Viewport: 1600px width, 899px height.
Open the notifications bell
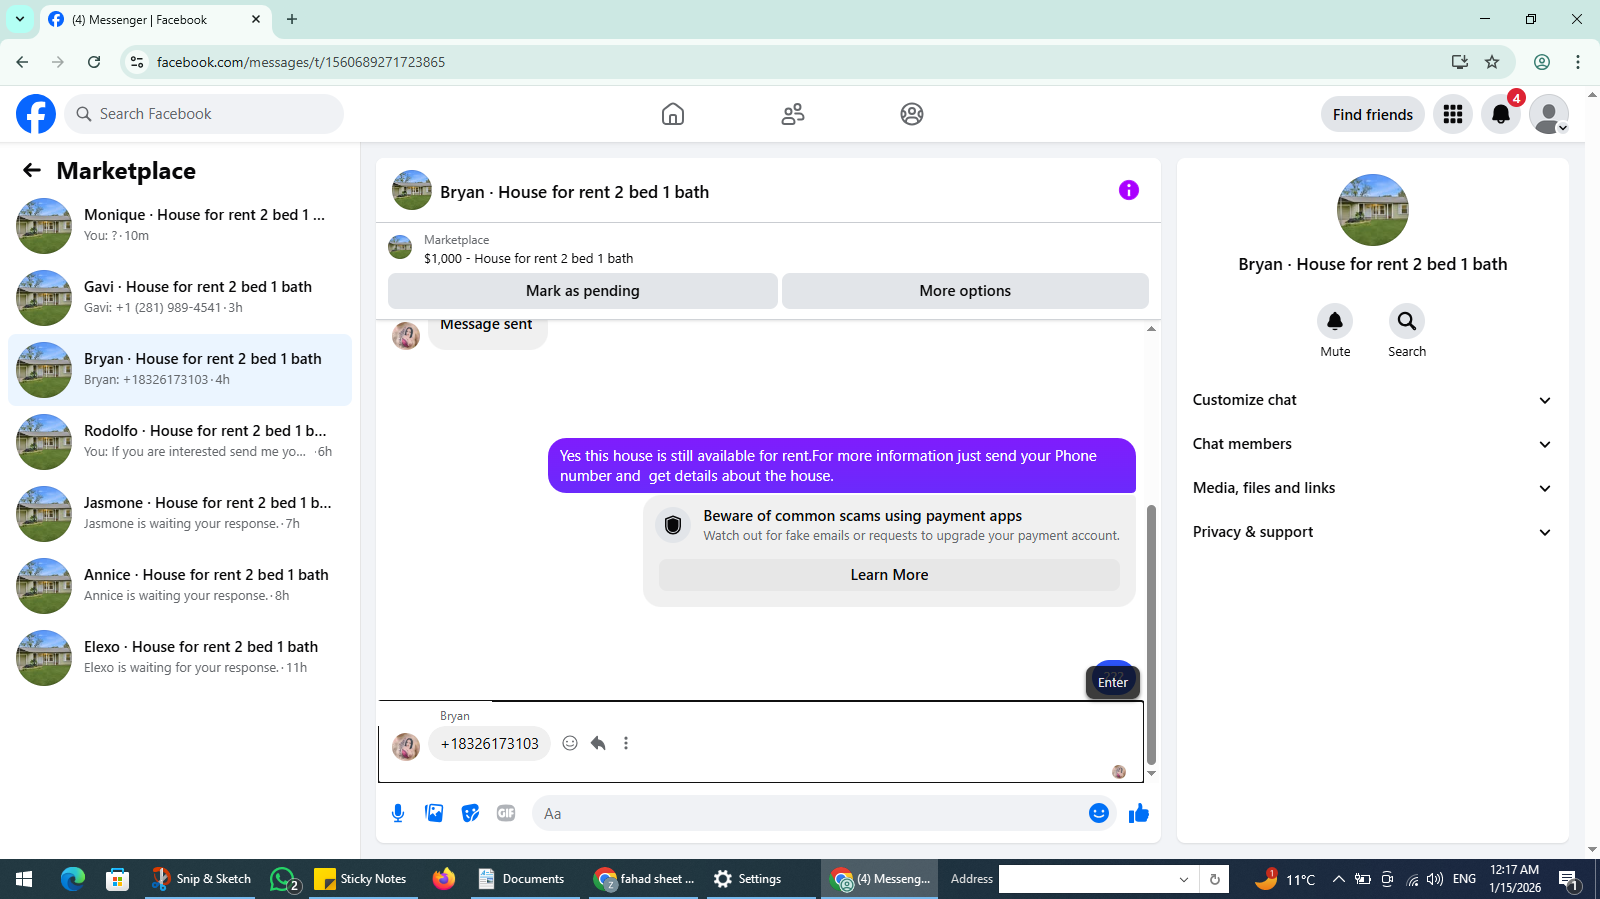coord(1501,114)
